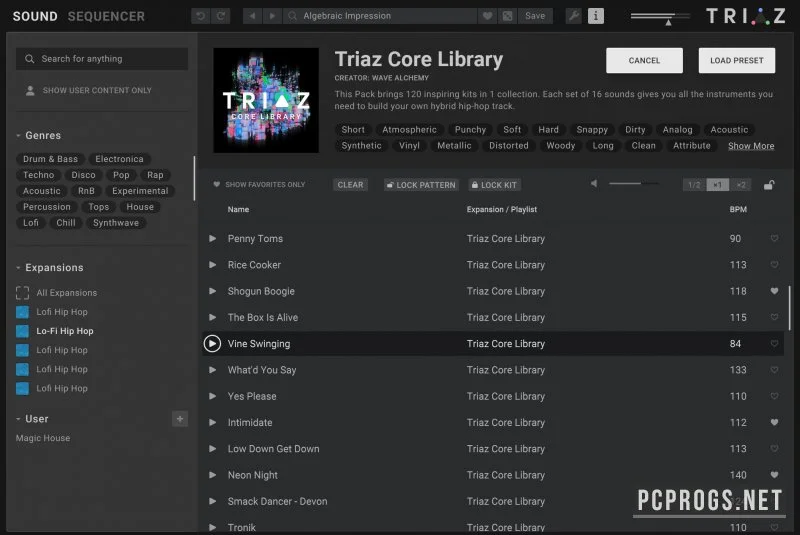Viewport: 800px width, 535px height.
Task: Click the randomize dice icon beside Save
Action: (507, 16)
